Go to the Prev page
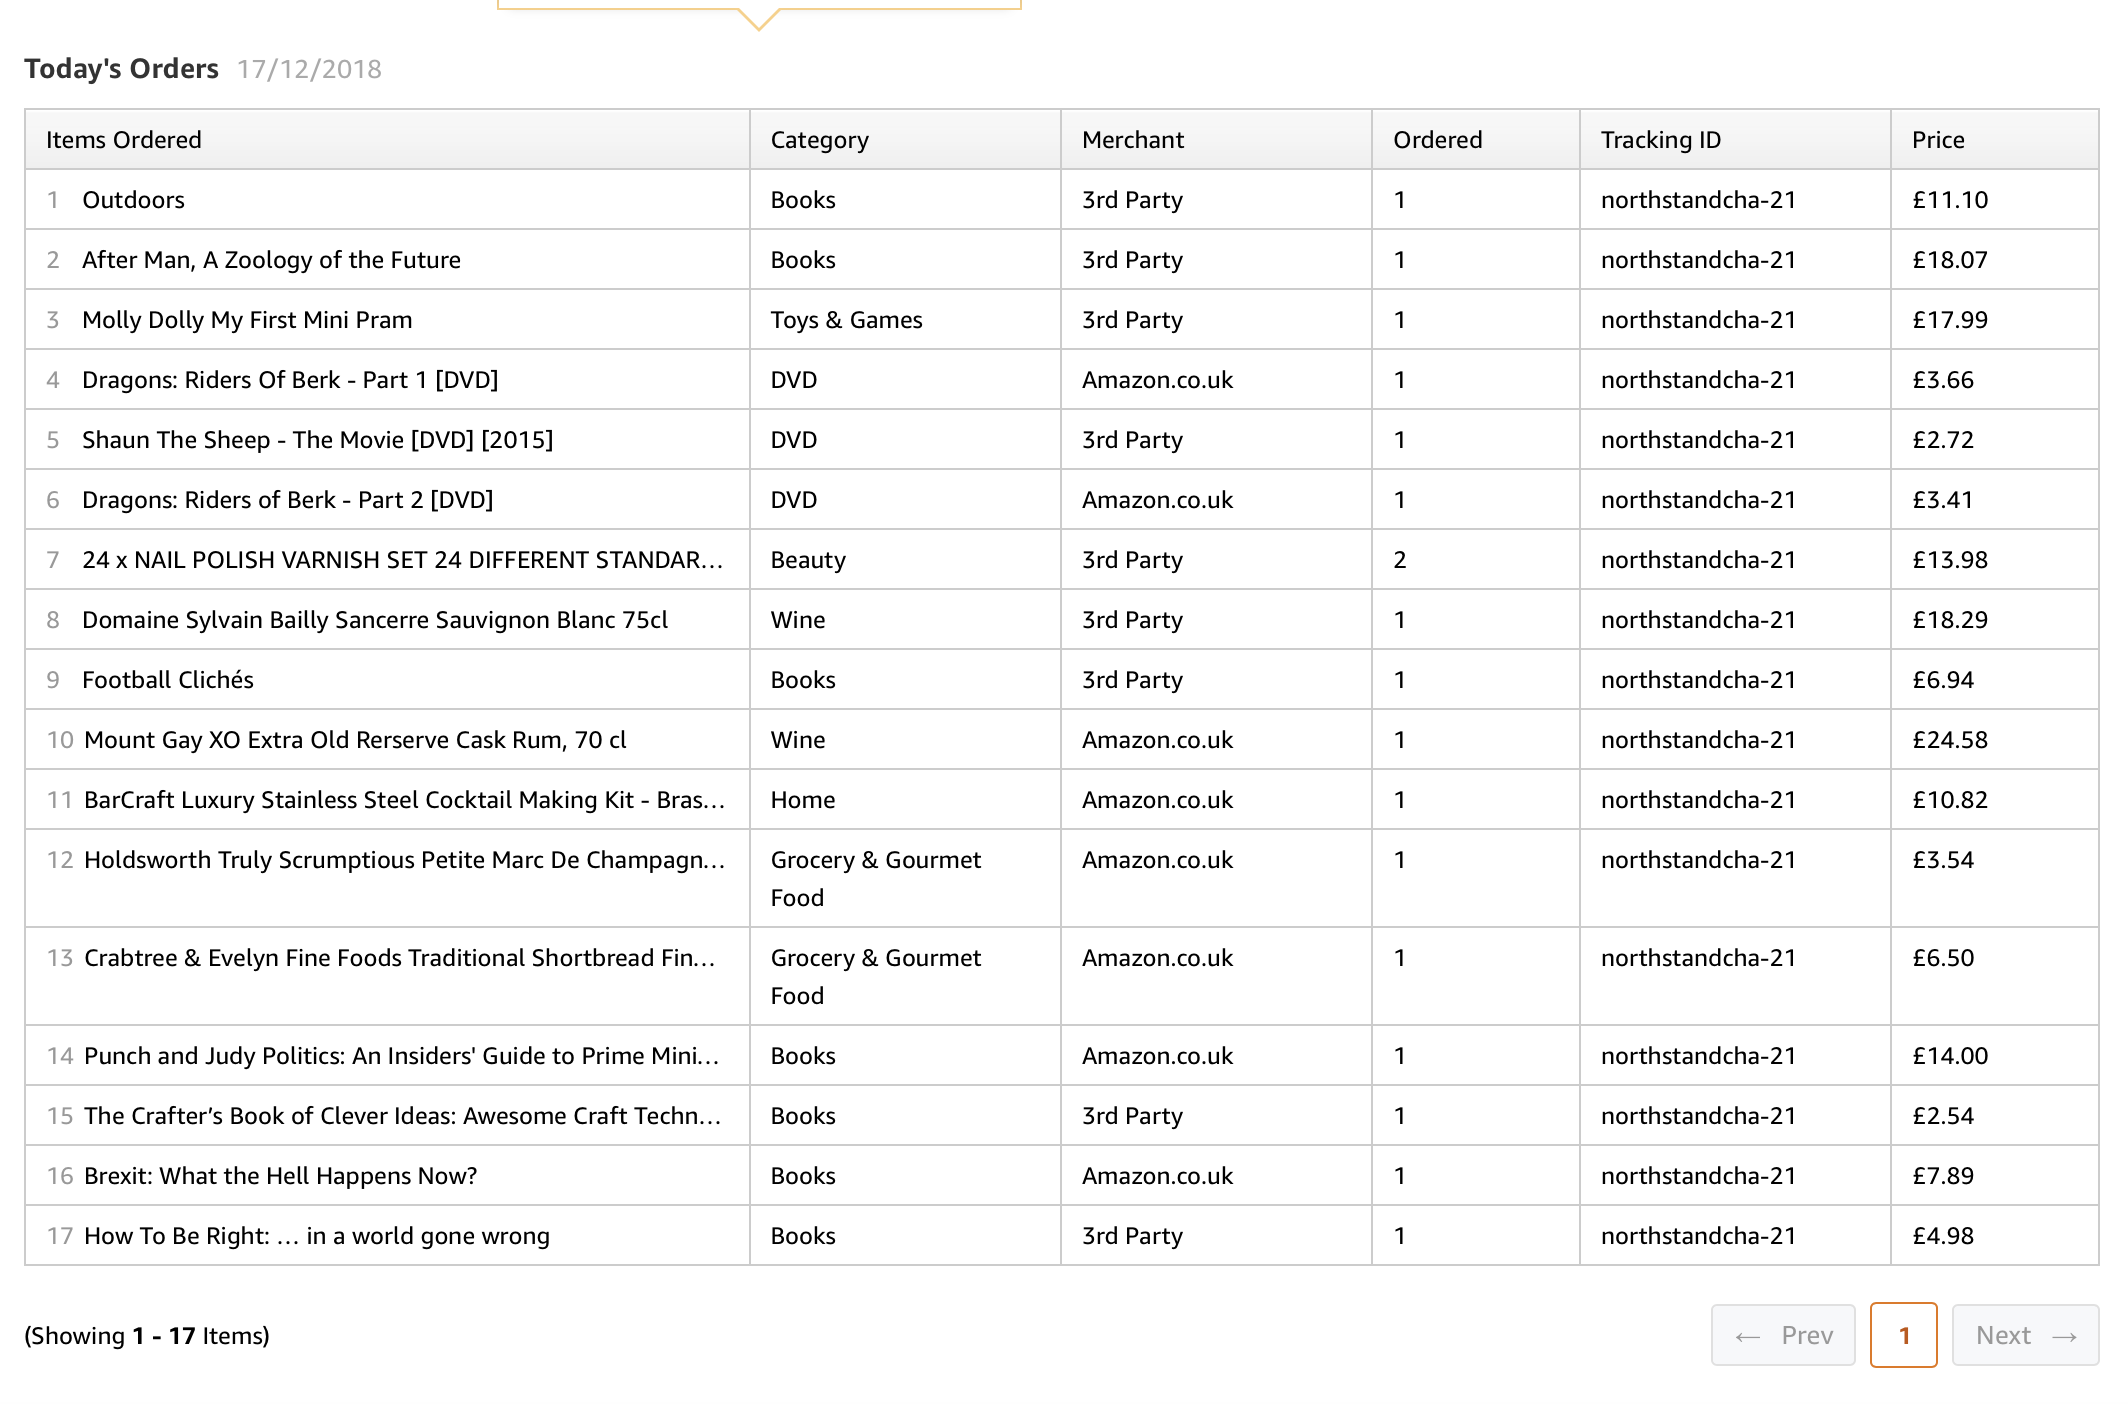 [1783, 1335]
